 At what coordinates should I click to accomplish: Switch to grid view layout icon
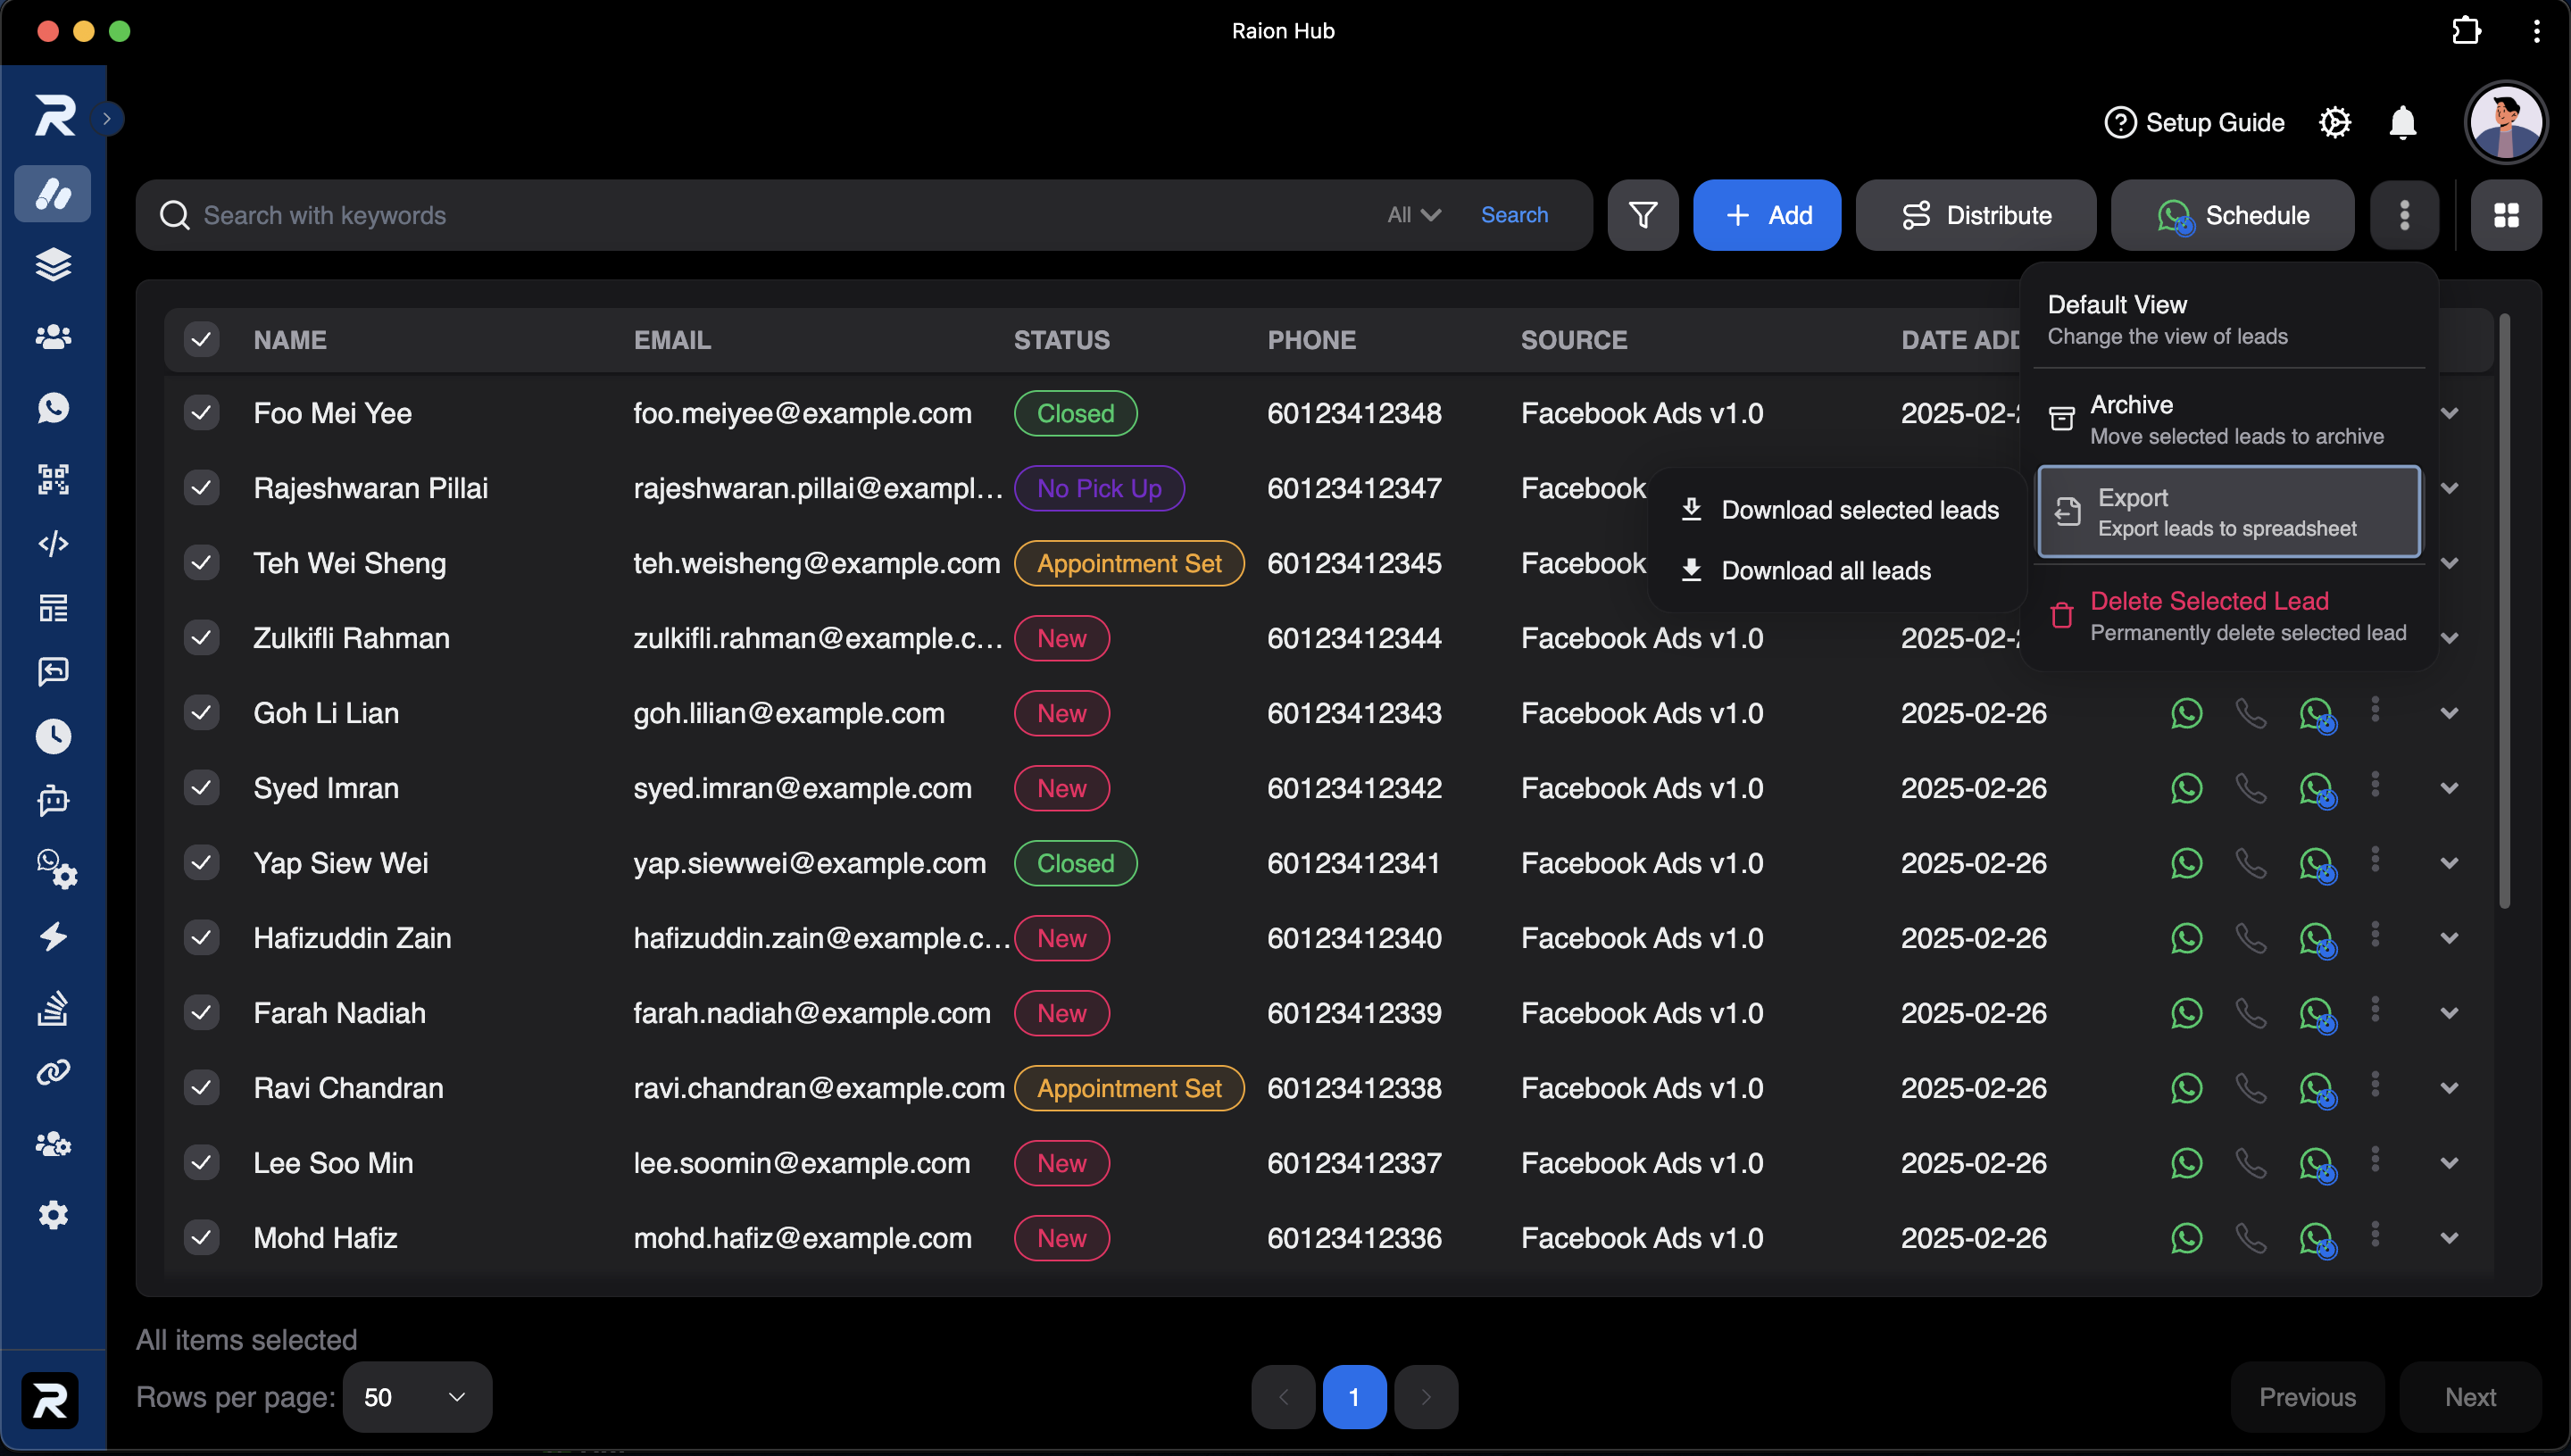point(2505,215)
